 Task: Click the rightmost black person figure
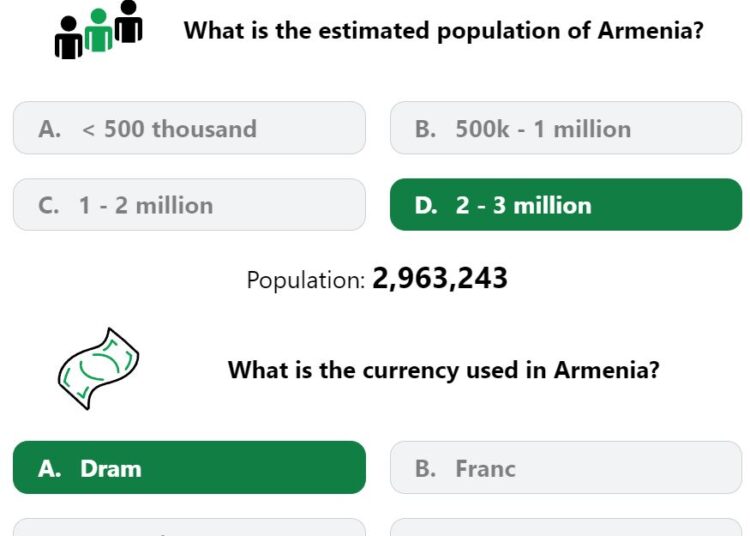point(128,22)
